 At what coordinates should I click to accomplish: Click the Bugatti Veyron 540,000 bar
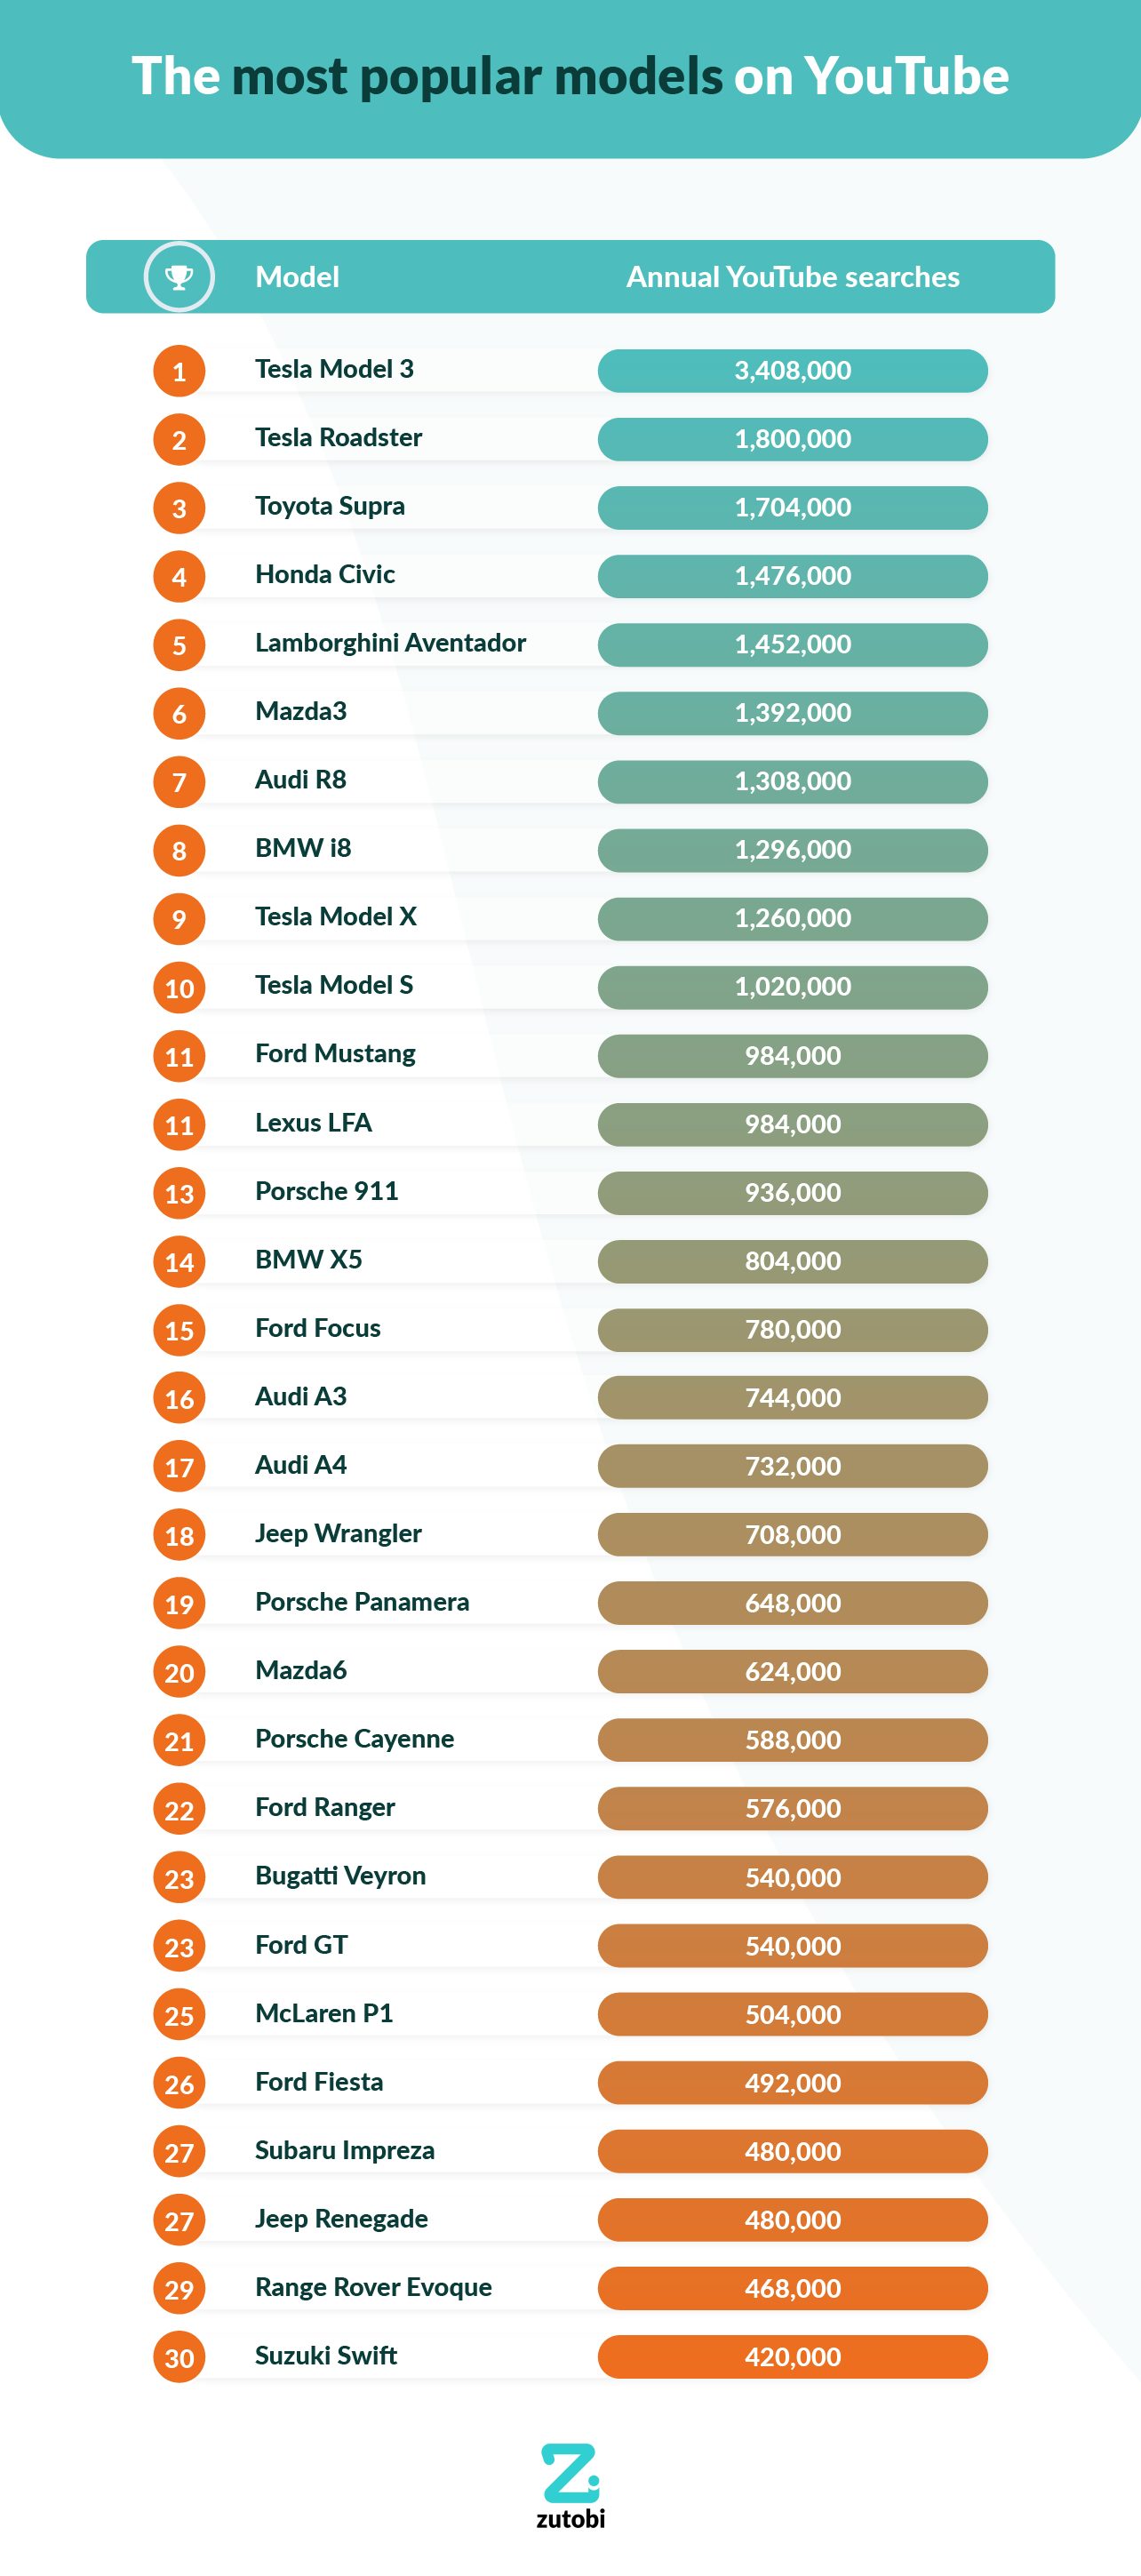(792, 1877)
